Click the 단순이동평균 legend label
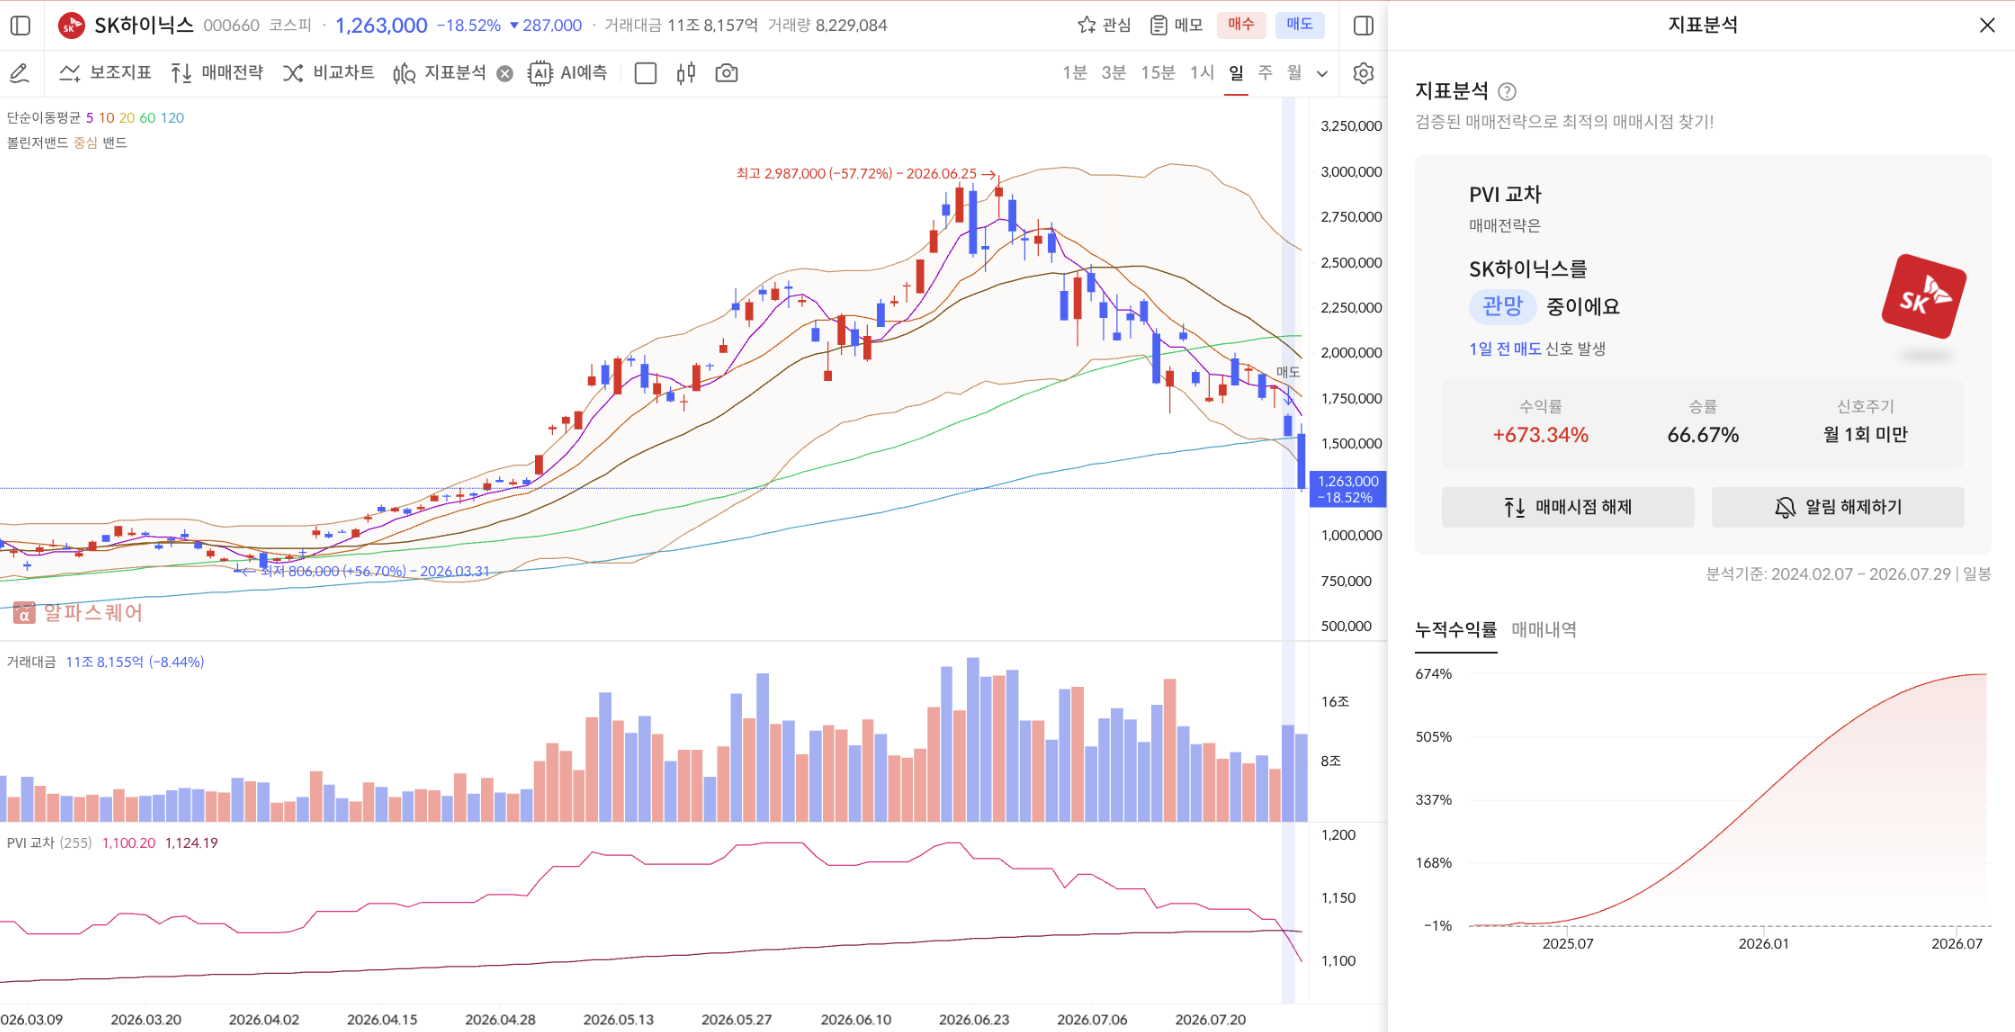Viewport: 2015px width, 1032px height. [44, 118]
